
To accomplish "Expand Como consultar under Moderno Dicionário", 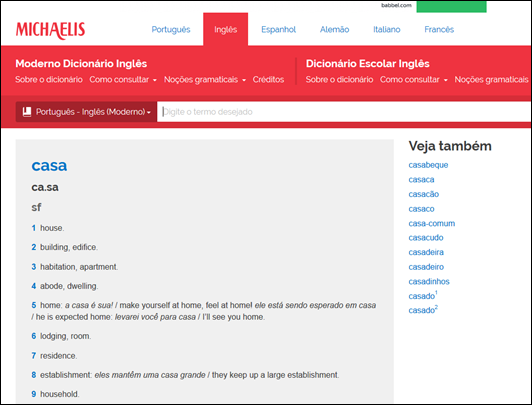I will click(x=123, y=80).
